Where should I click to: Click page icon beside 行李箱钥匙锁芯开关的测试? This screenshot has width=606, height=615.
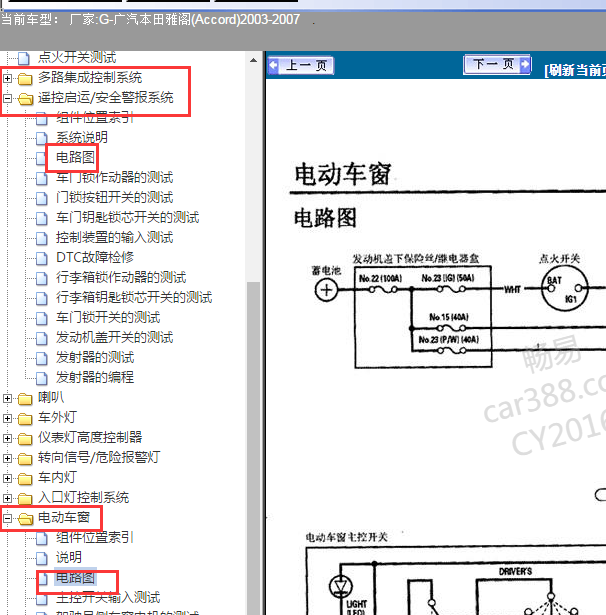point(42,298)
